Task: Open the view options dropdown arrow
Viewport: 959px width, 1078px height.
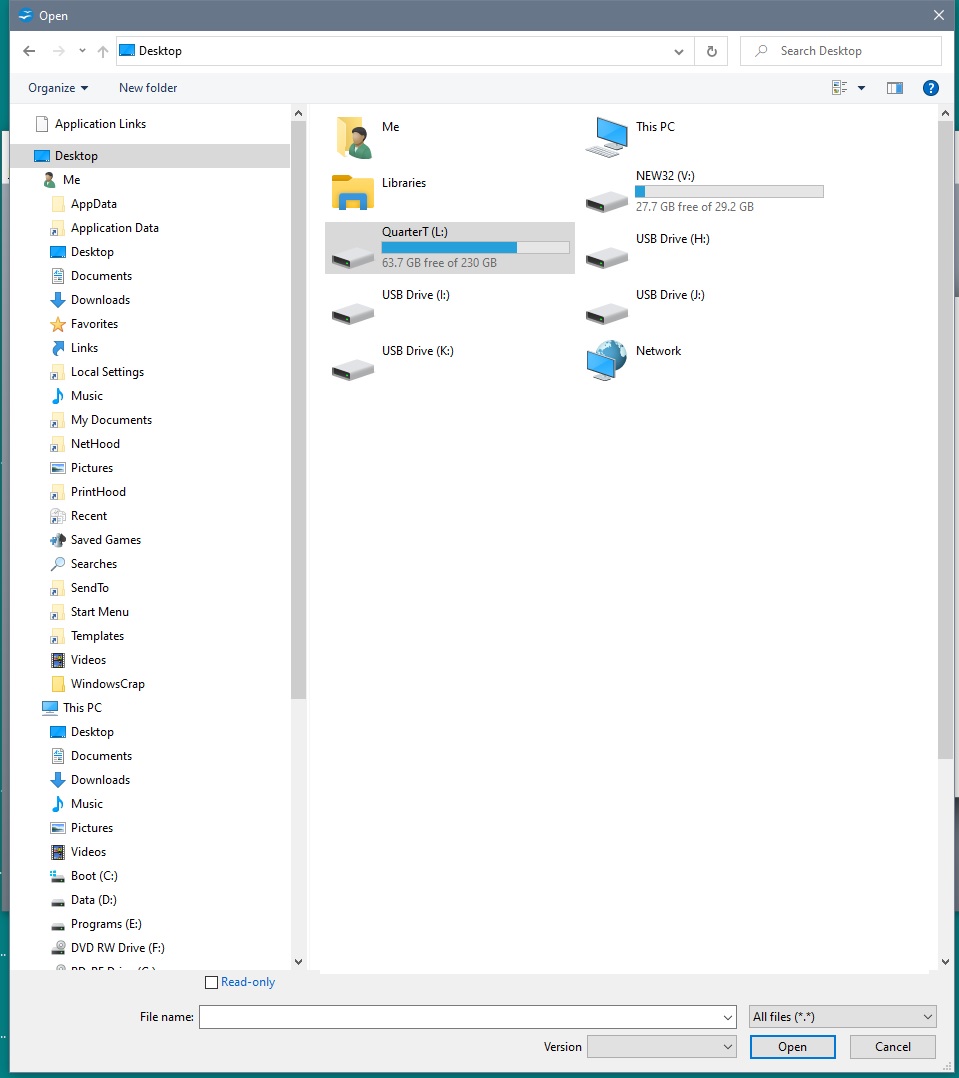Action: click(x=861, y=88)
